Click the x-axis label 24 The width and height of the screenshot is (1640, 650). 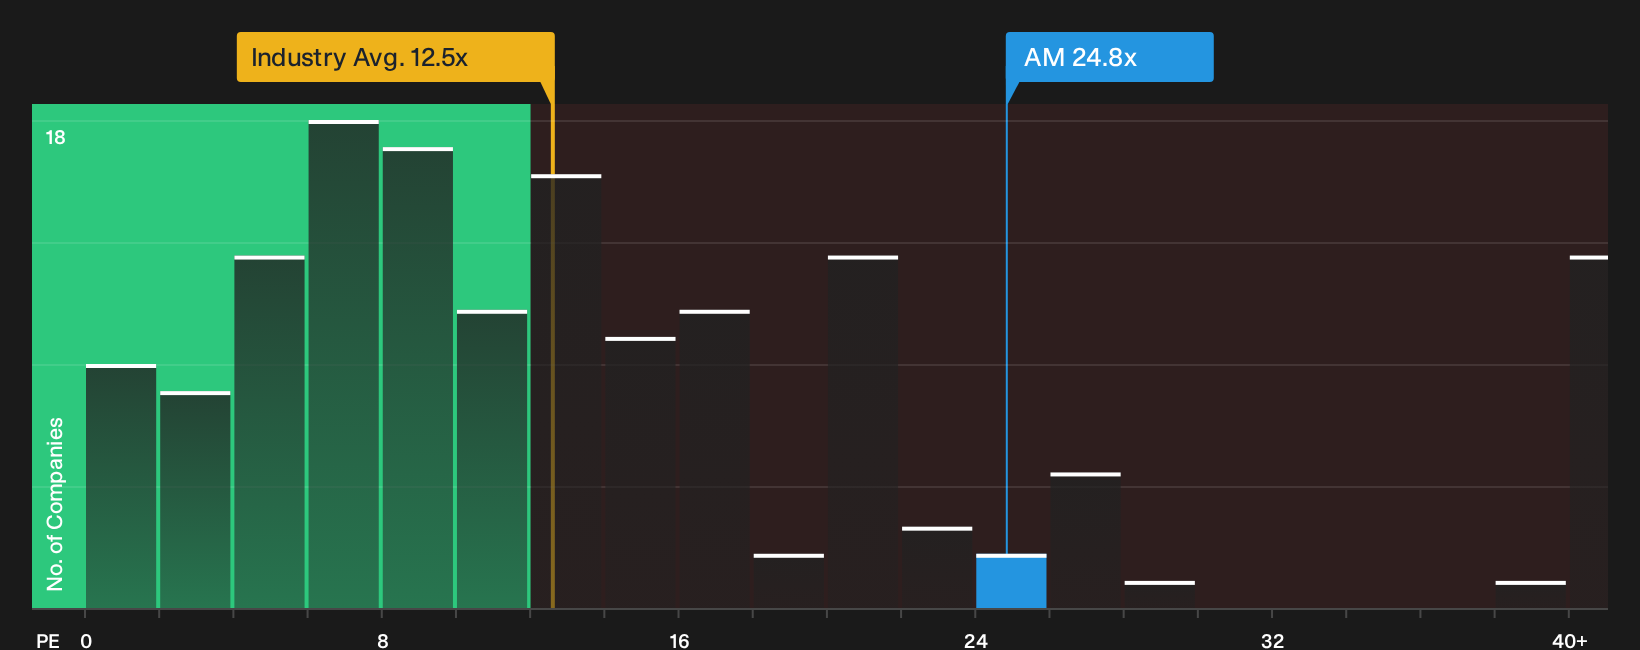point(976,640)
